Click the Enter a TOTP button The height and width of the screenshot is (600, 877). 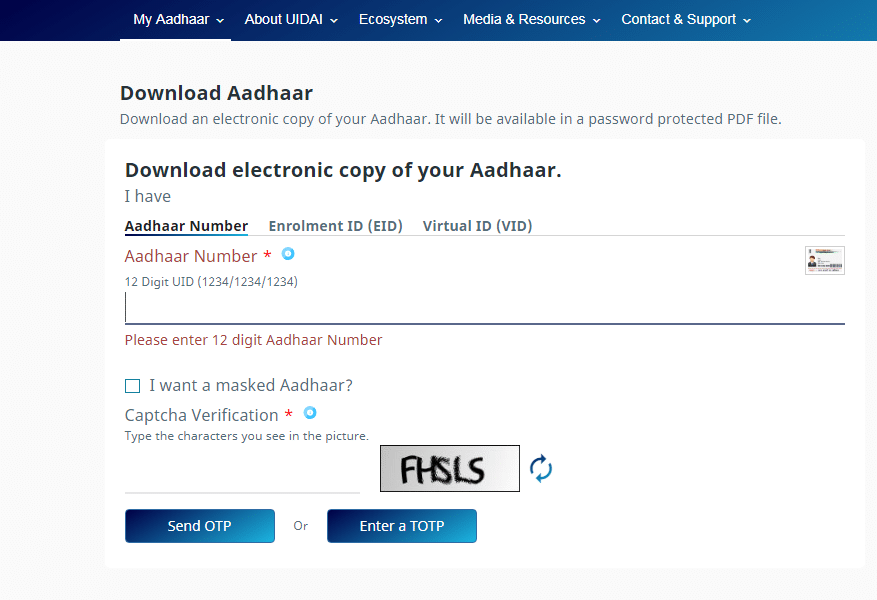click(x=401, y=526)
